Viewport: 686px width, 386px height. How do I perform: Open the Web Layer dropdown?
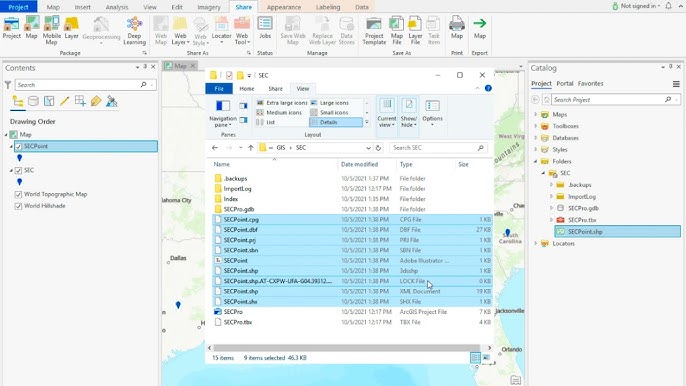[x=180, y=31]
